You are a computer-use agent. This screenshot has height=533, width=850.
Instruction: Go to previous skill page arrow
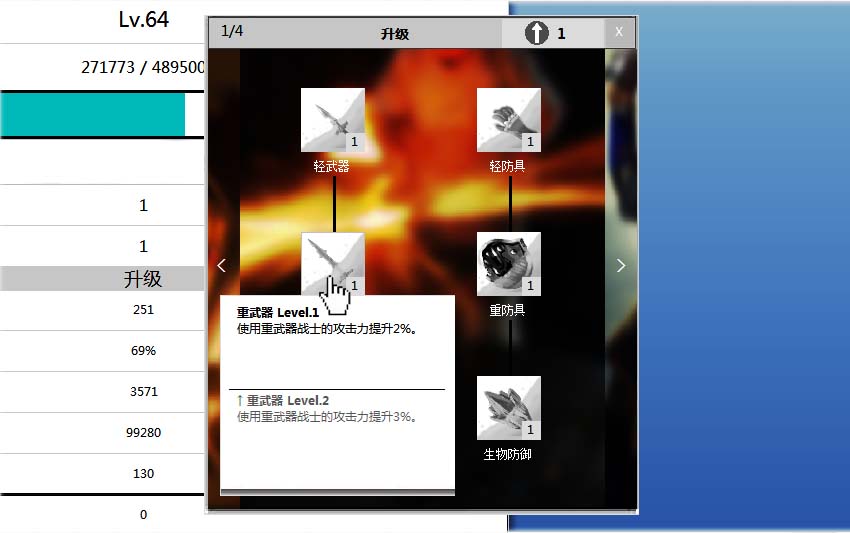pos(222,266)
